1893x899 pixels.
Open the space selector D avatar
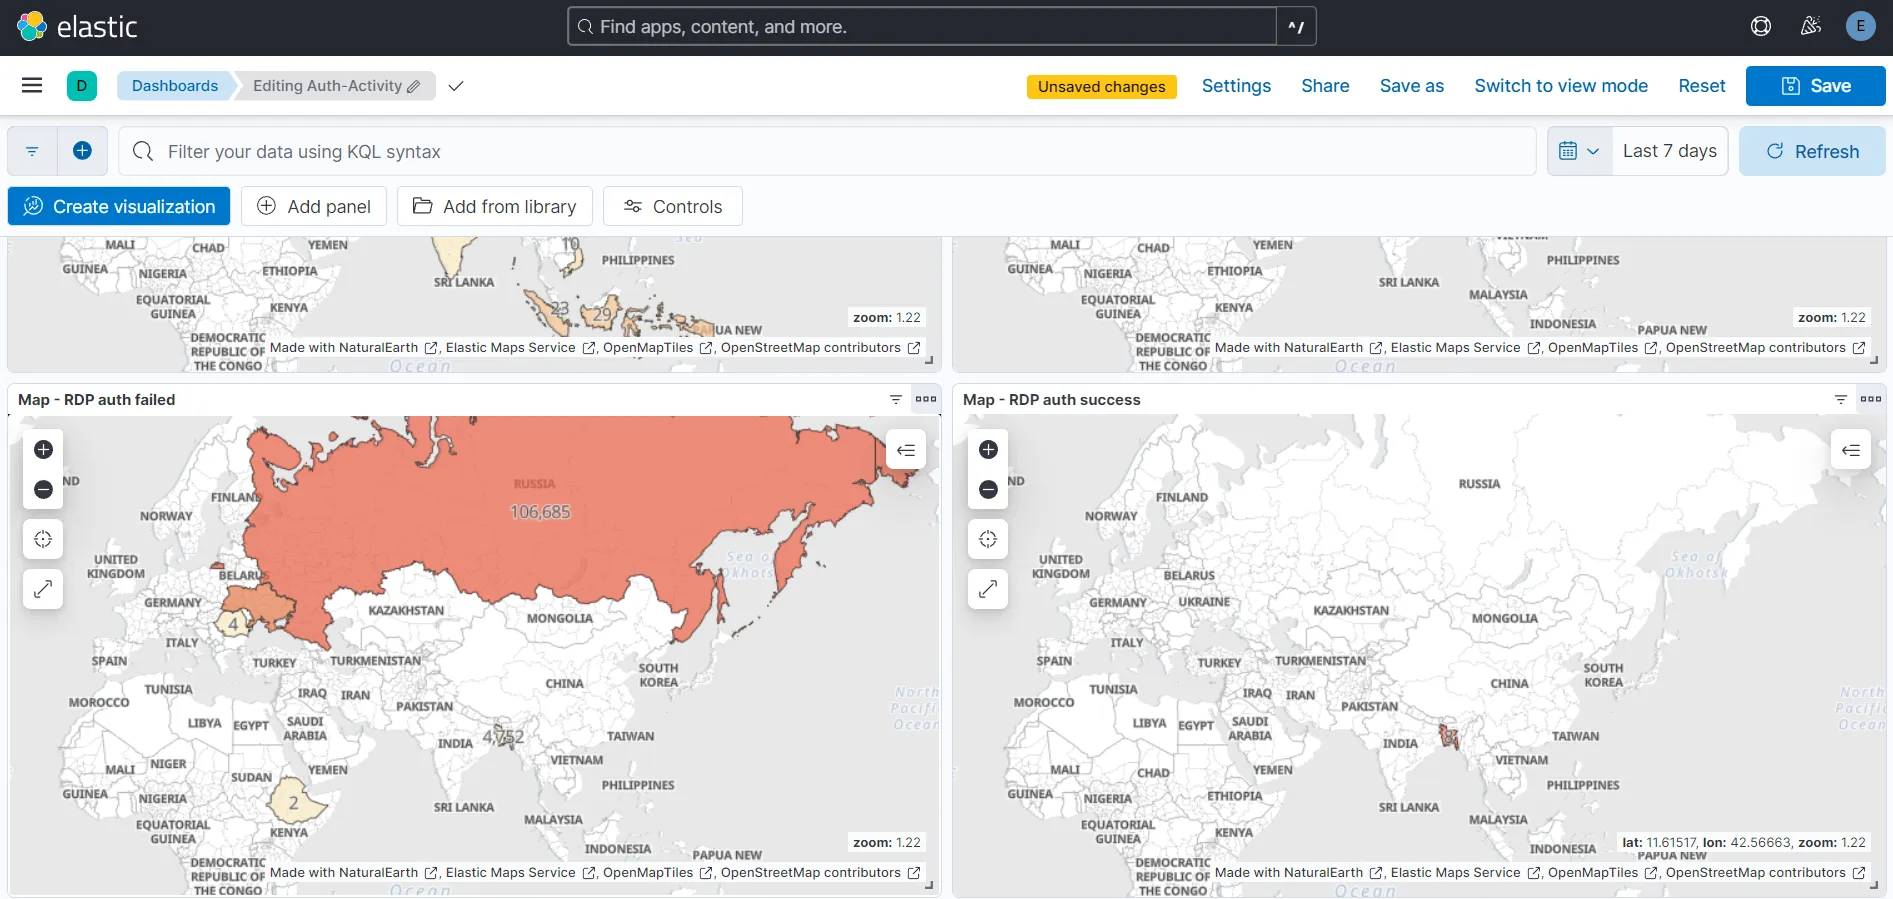coord(82,86)
